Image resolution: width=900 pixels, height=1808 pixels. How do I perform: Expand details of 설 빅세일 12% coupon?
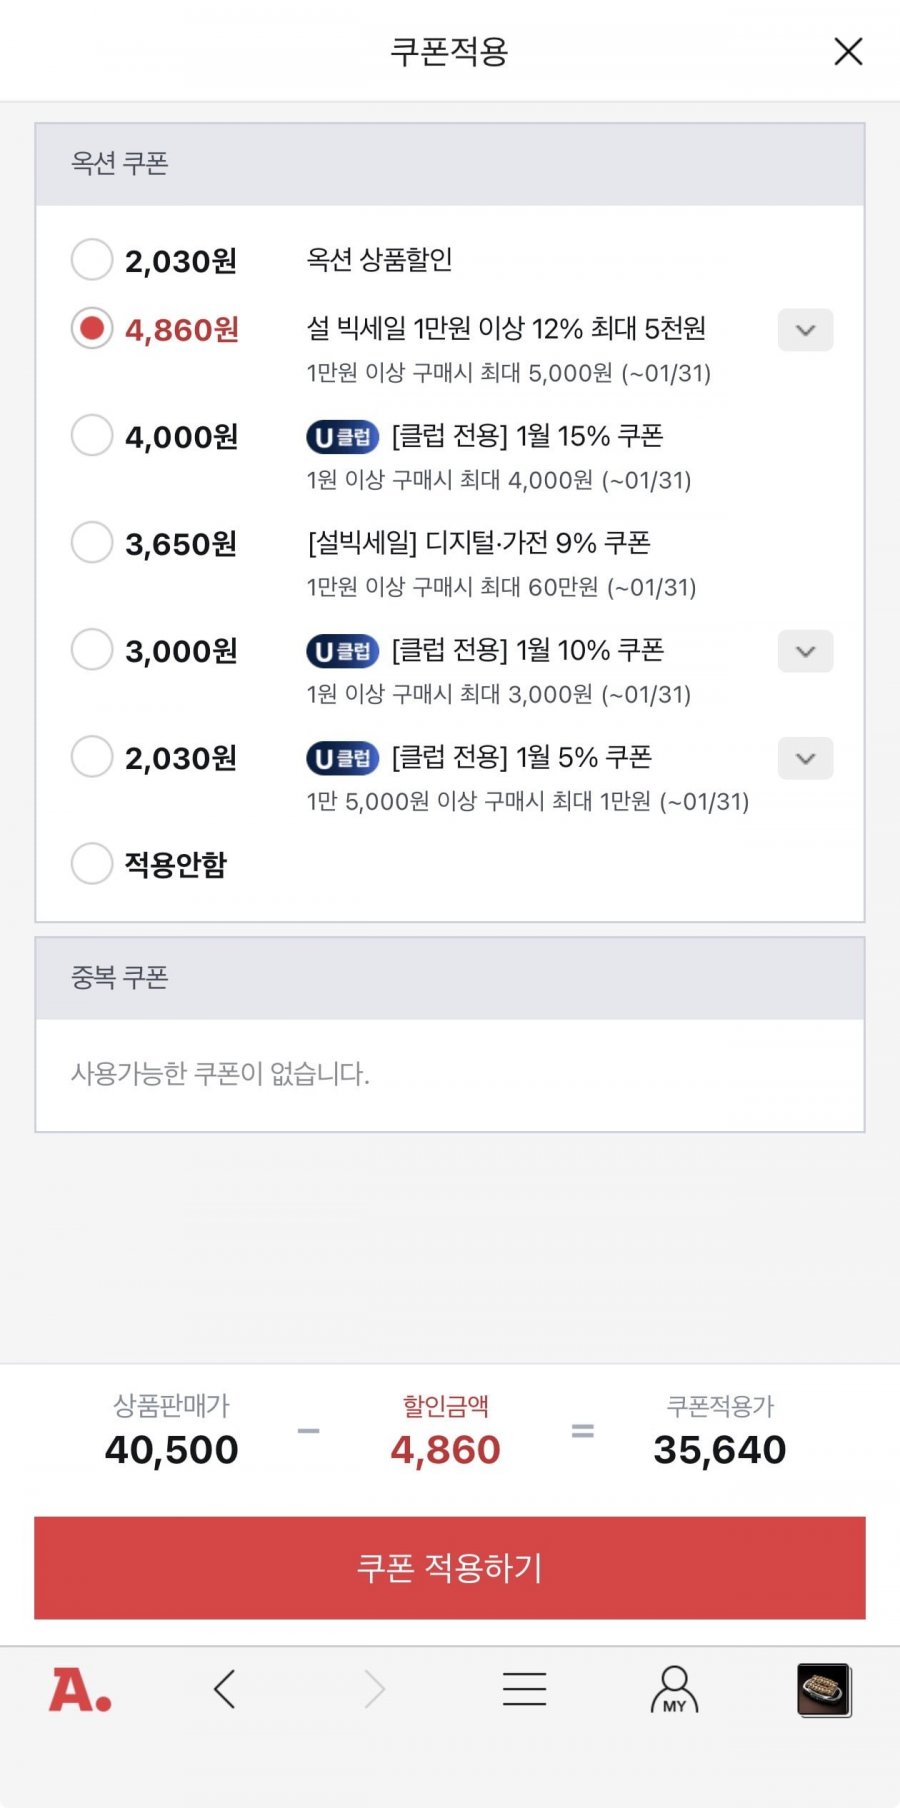pyautogui.click(x=805, y=330)
